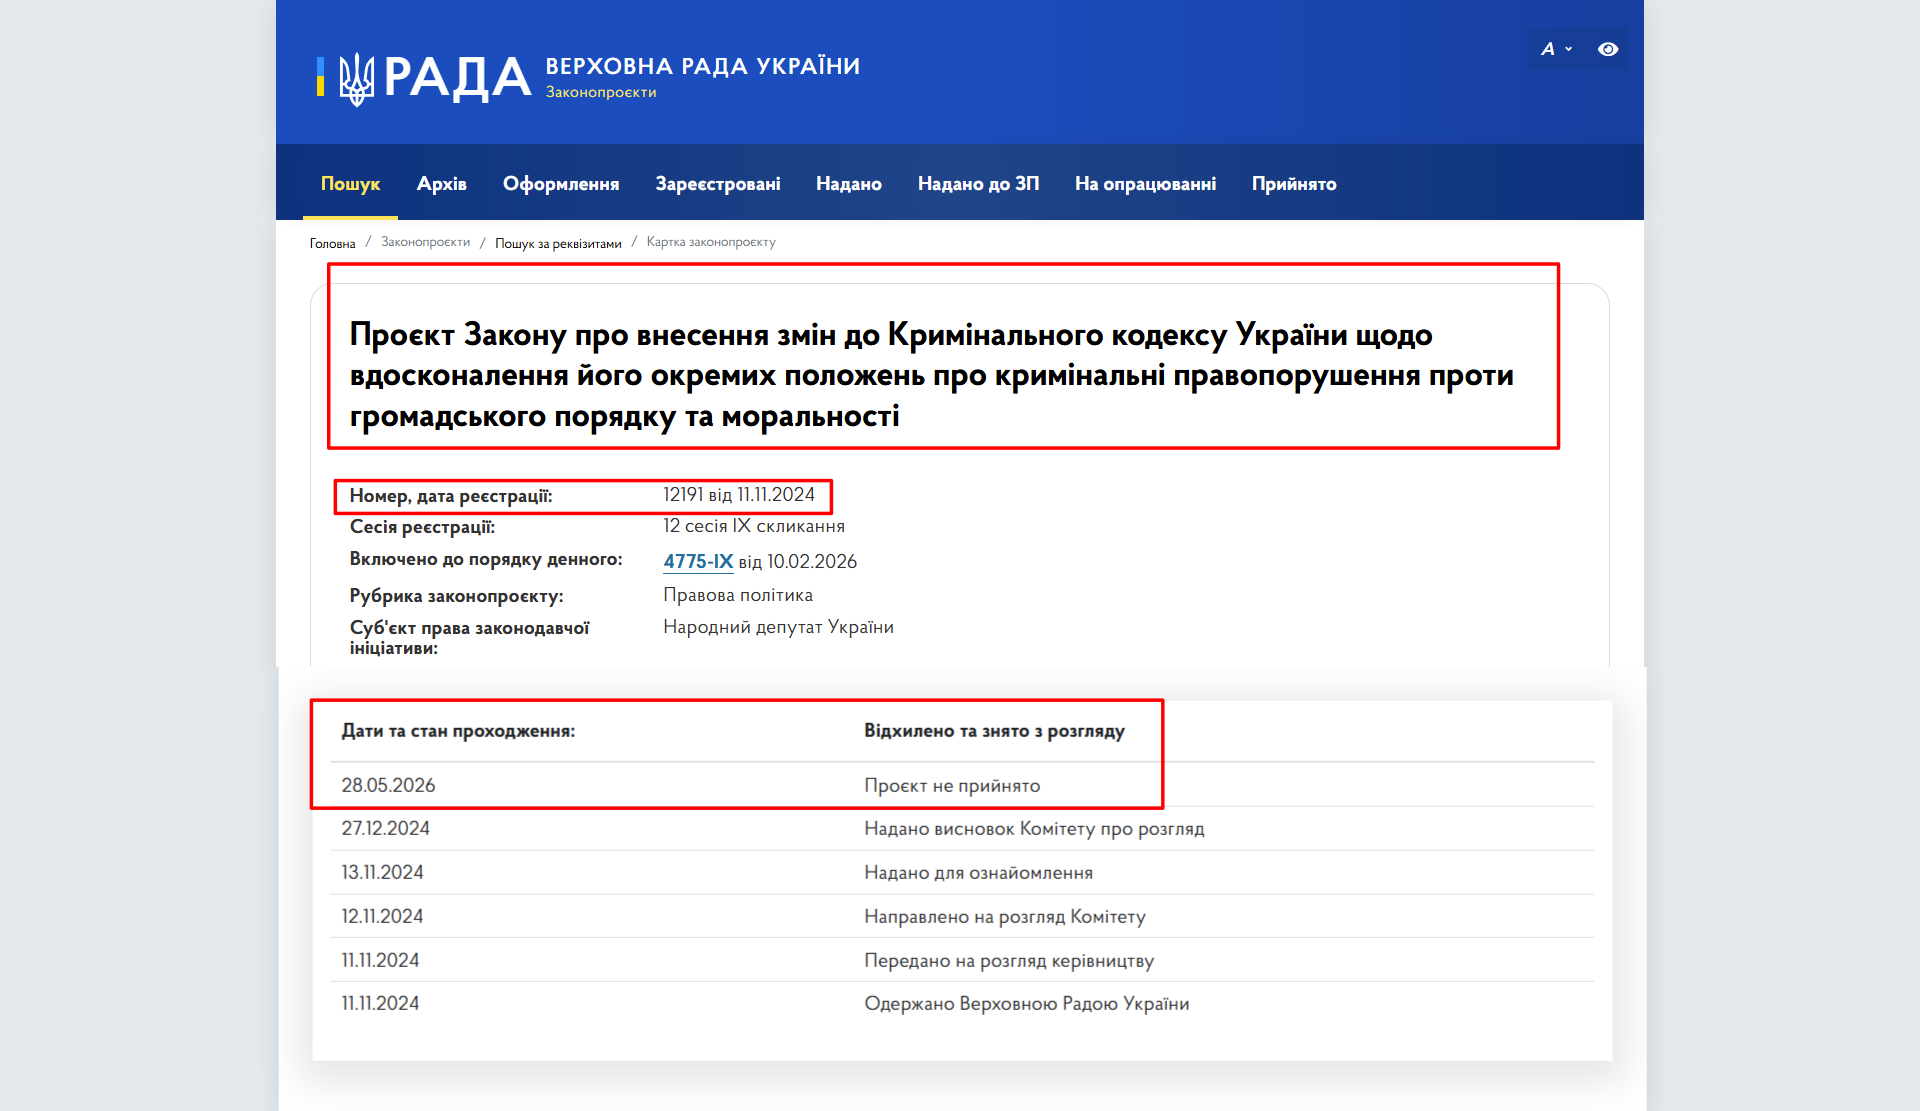Open the Оформлення menu item
The height and width of the screenshot is (1111, 1920).
[561, 183]
